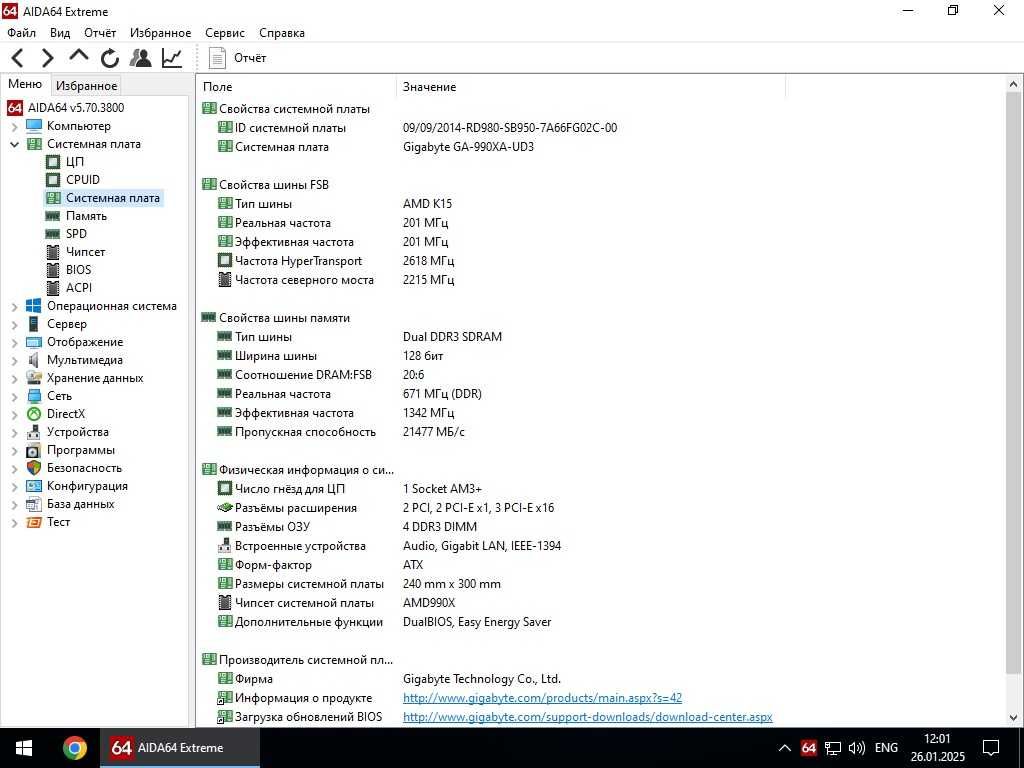Click the Отображение display icon
Screen dimensions: 1024x768
point(34,342)
